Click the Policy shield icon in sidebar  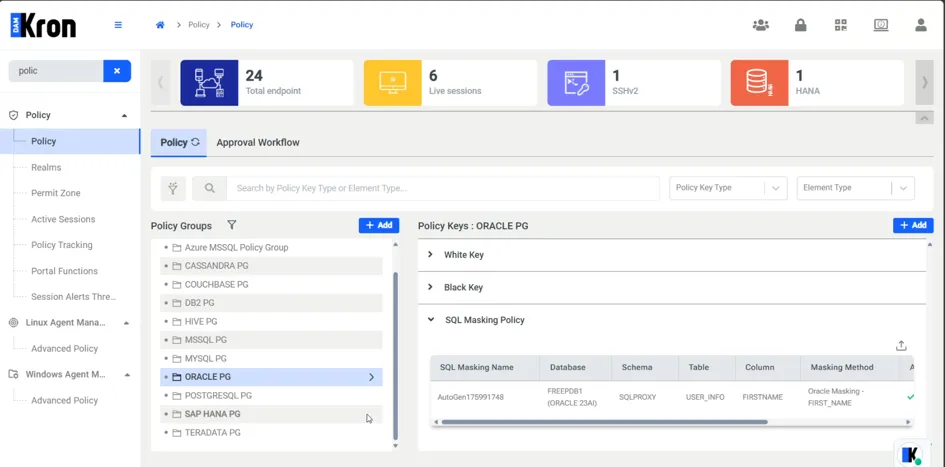(x=13, y=115)
